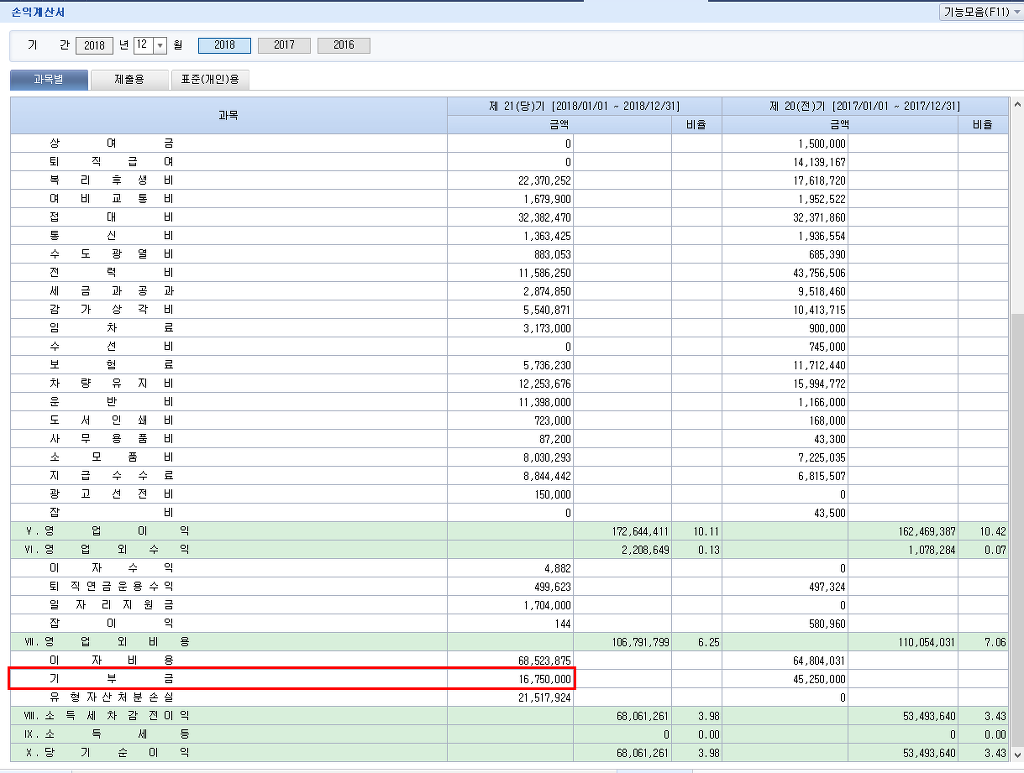Switch to the 제출용 tab

[129, 80]
